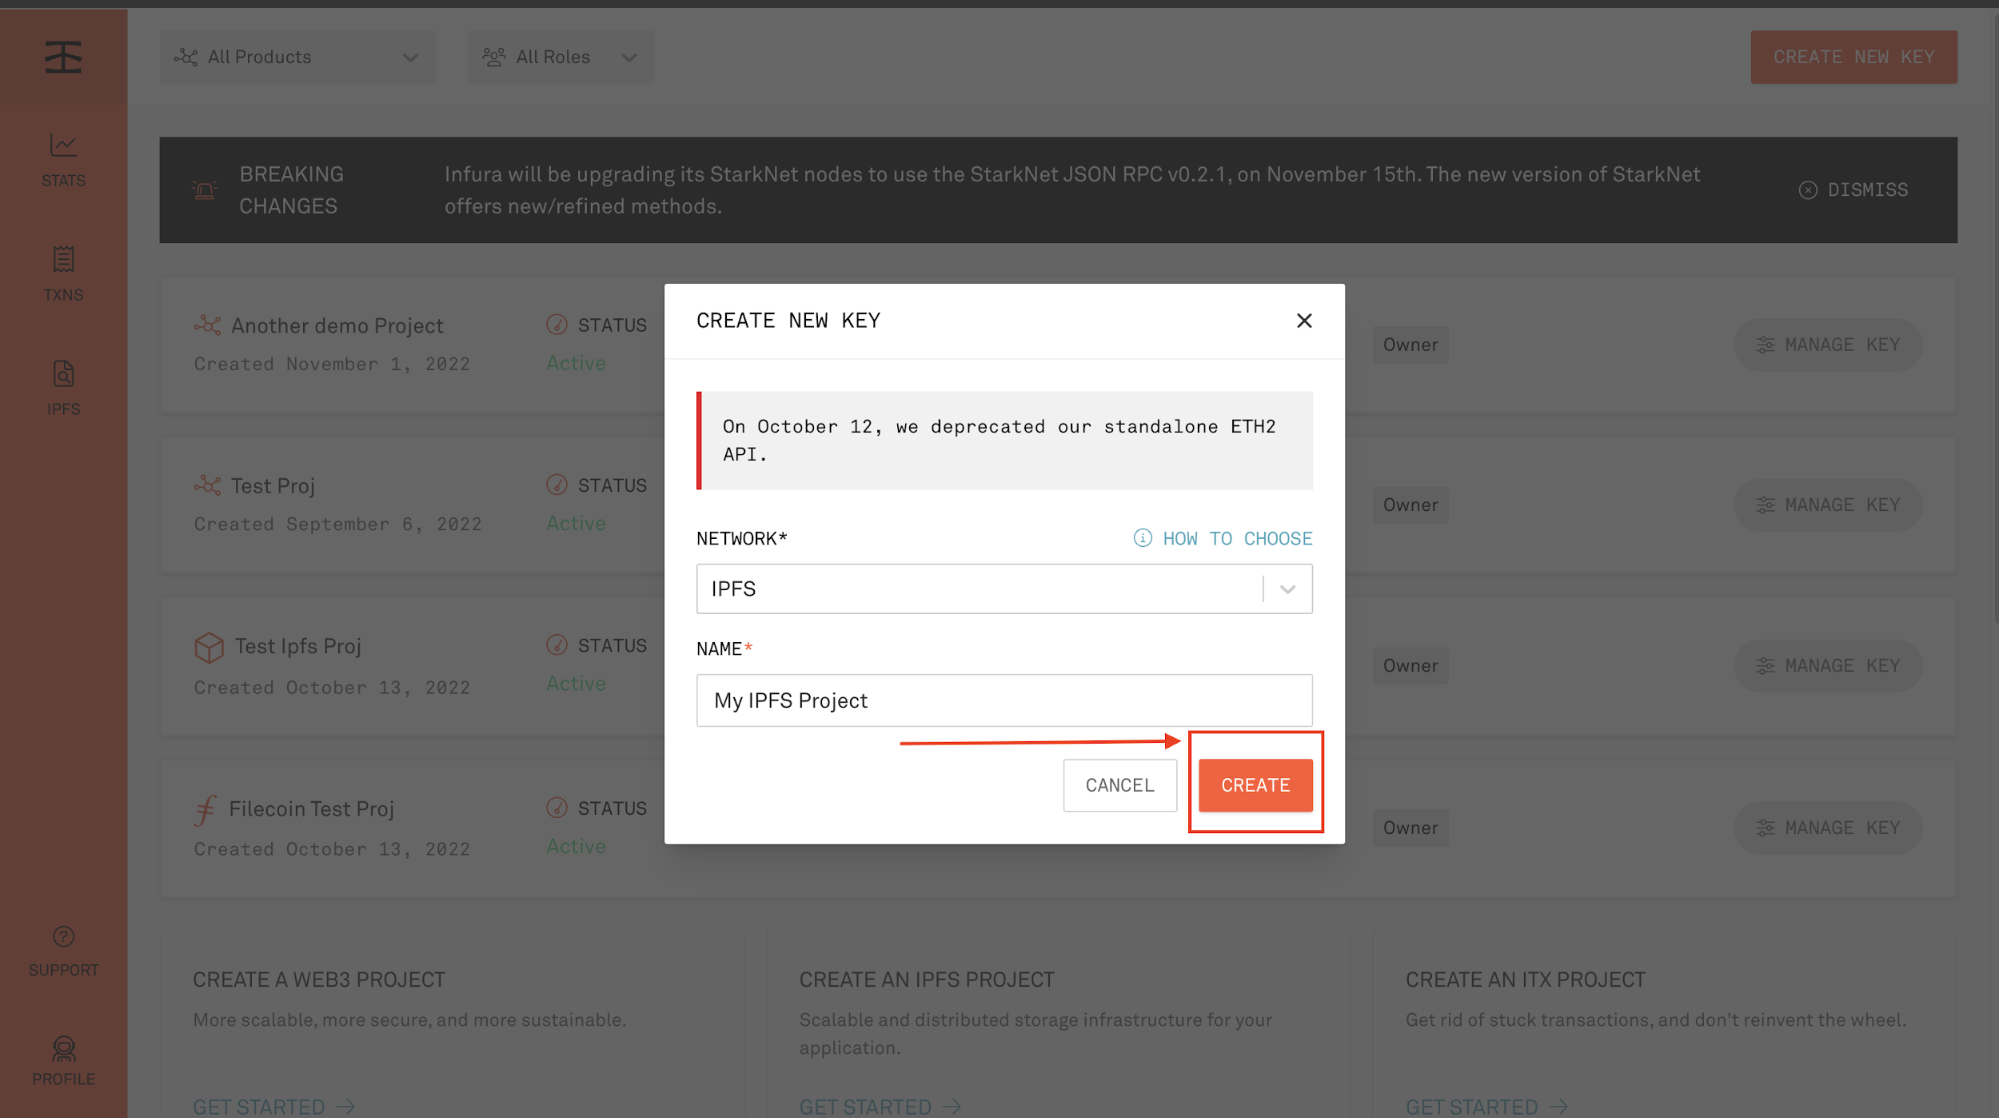1999x1118 pixels.
Task: Open the Network IPFS dropdown
Action: click(1004, 589)
